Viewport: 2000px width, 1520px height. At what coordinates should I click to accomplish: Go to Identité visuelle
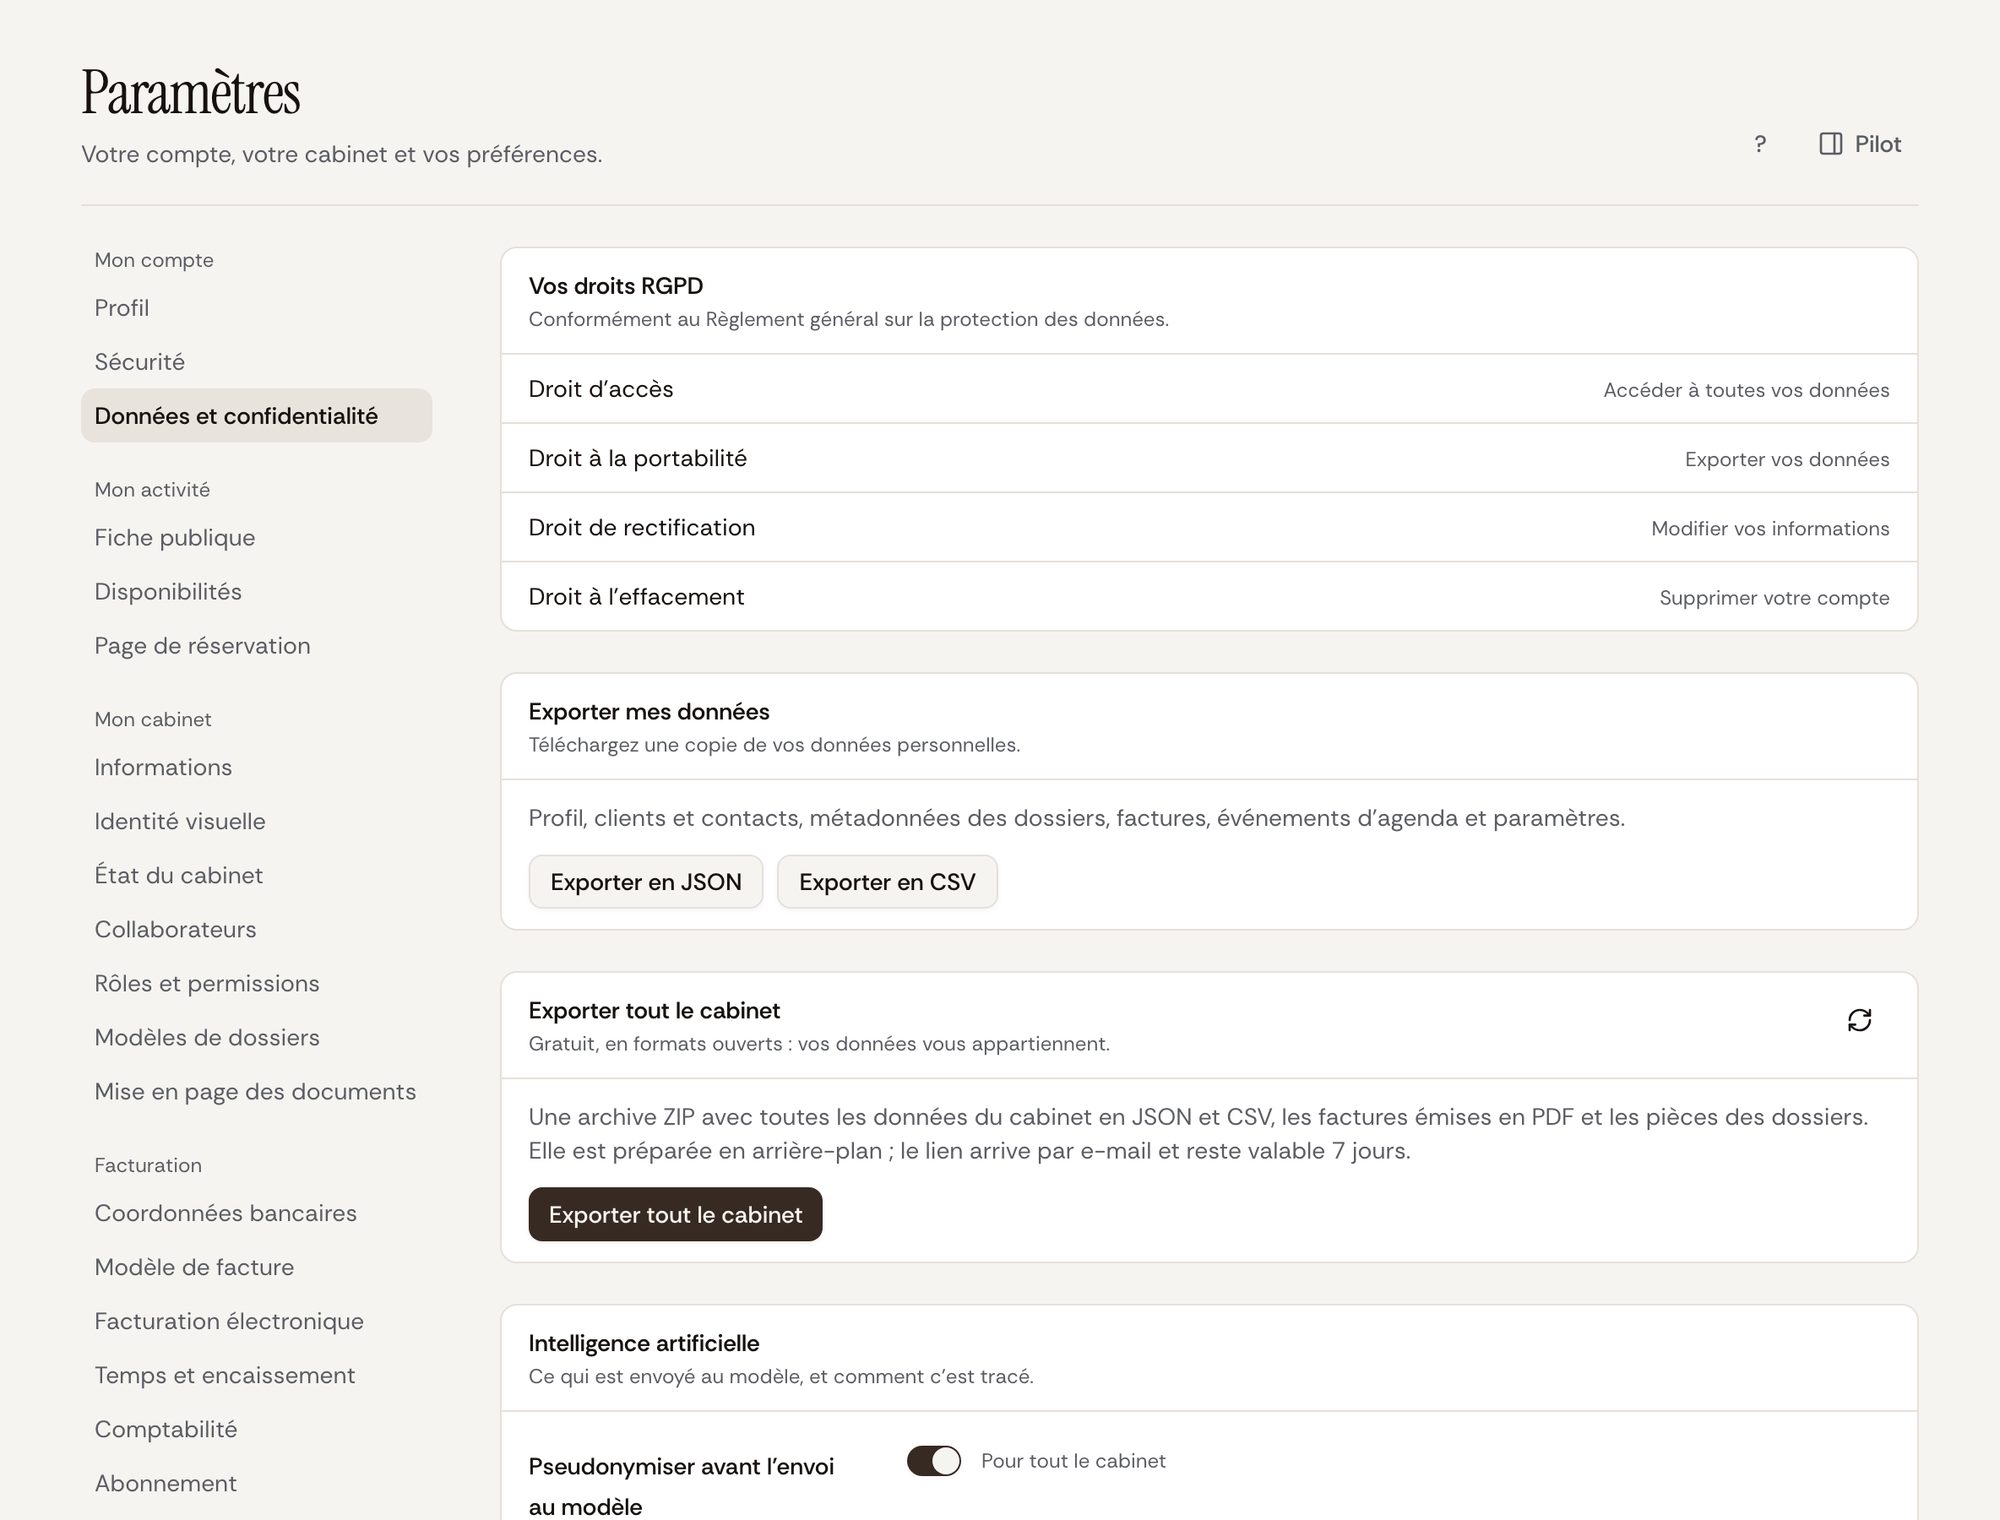[x=257, y=822]
